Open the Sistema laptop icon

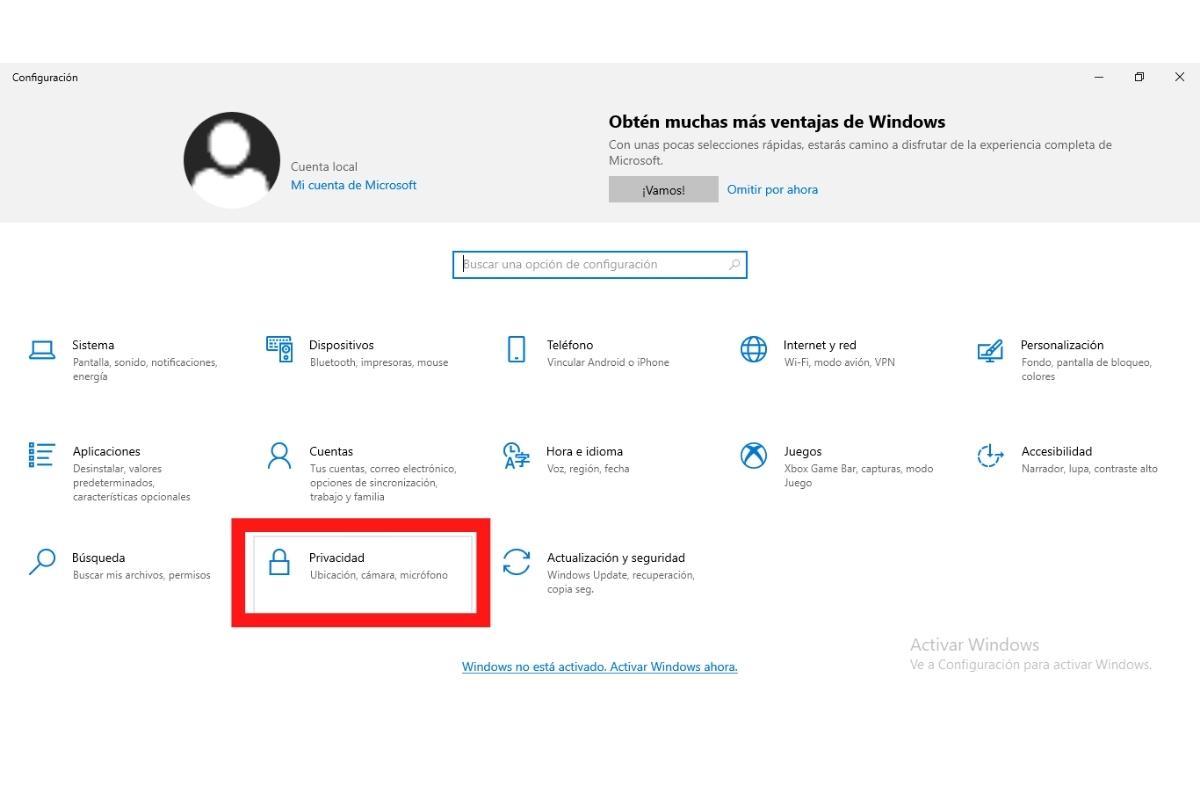(42, 349)
